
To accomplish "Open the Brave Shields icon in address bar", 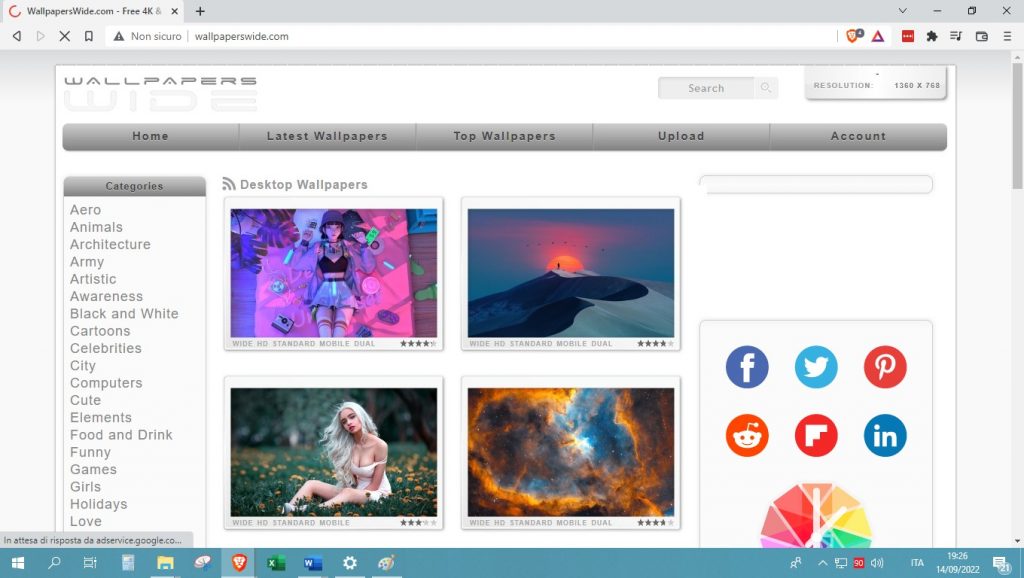I will click(x=853, y=36).
